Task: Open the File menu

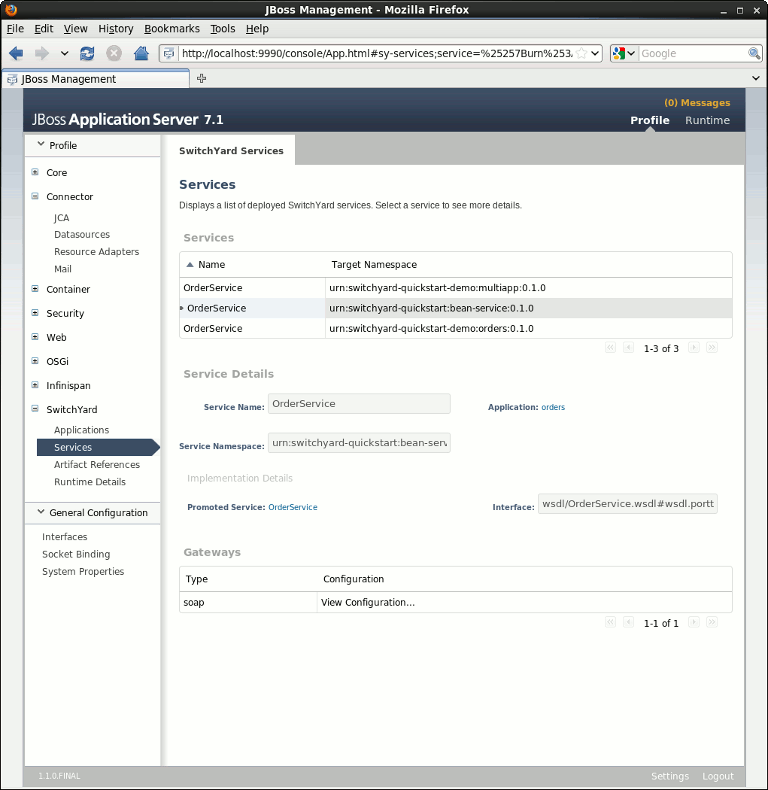Action: click(15, 29)
